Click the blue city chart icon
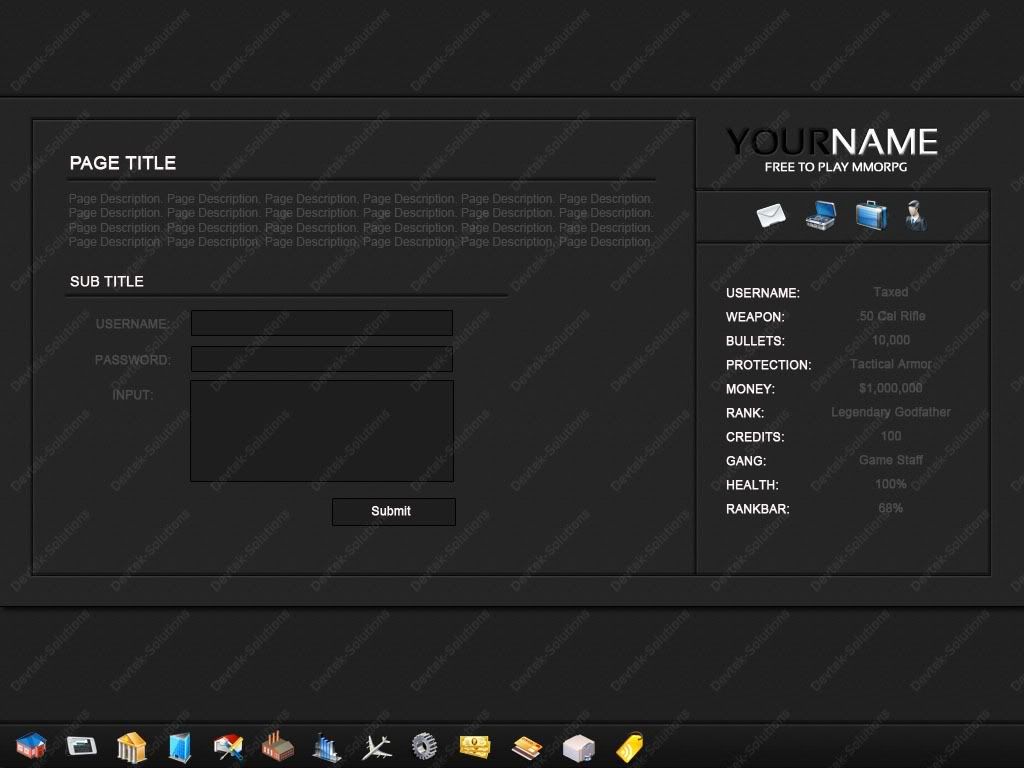Image resolution: width=1024 pixels, height=768 pixels. pos(326,746)
